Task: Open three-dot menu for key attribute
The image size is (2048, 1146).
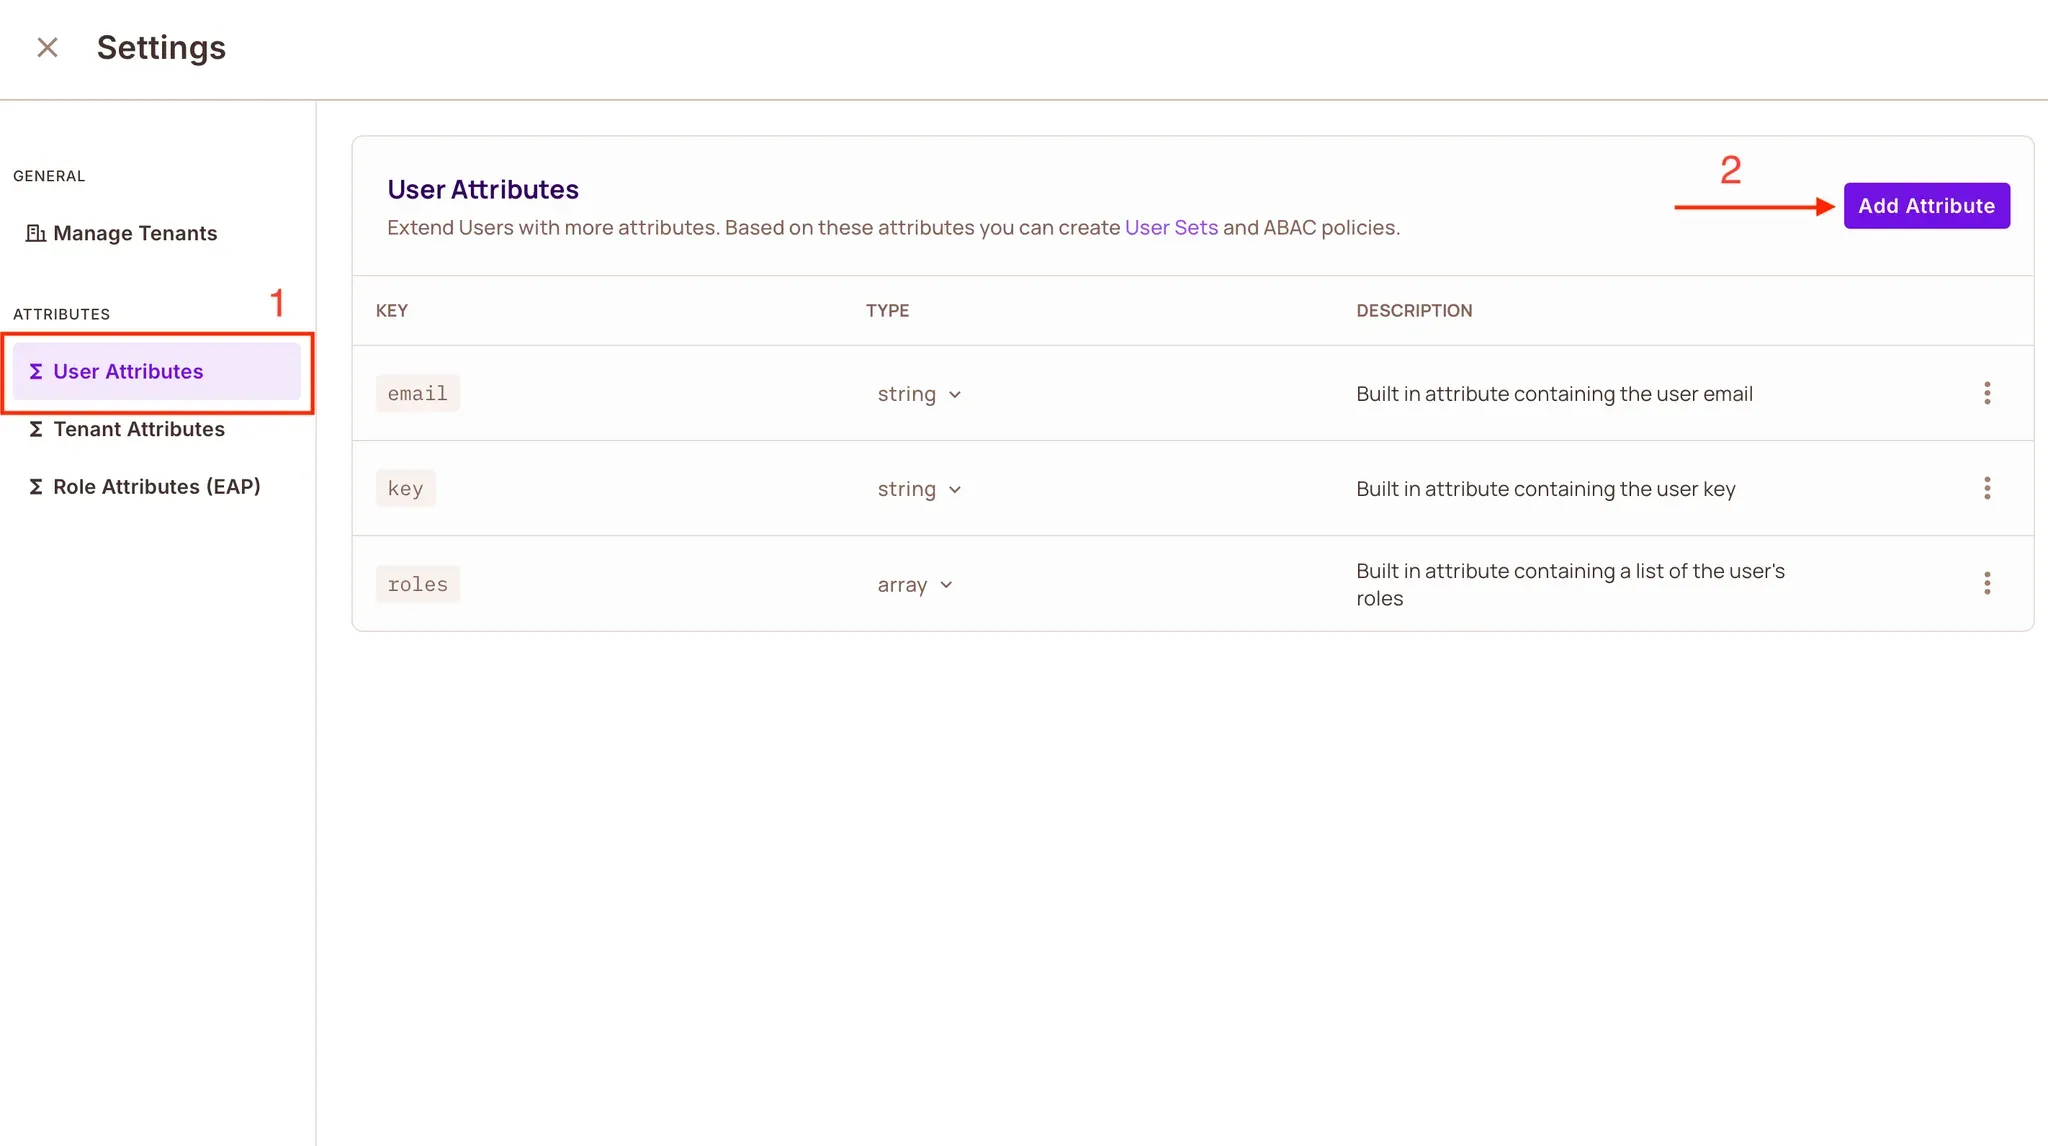Action: coord(1986,488)
